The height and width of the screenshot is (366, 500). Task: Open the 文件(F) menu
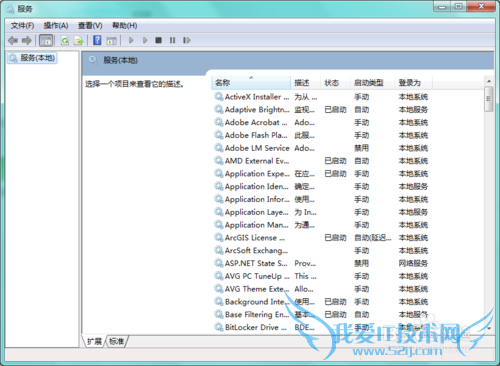[x=22, y=26]
